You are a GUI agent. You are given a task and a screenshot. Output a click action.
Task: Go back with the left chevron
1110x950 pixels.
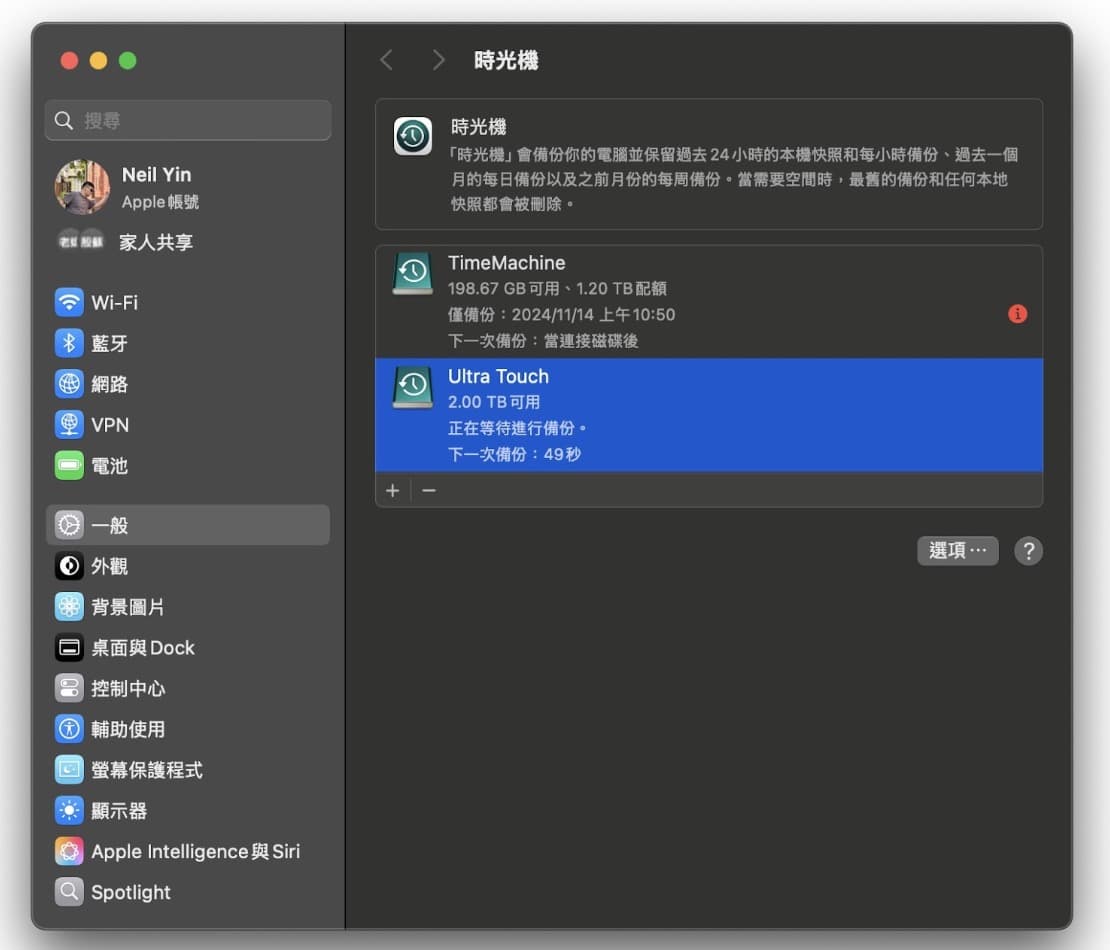click(387, 60)
